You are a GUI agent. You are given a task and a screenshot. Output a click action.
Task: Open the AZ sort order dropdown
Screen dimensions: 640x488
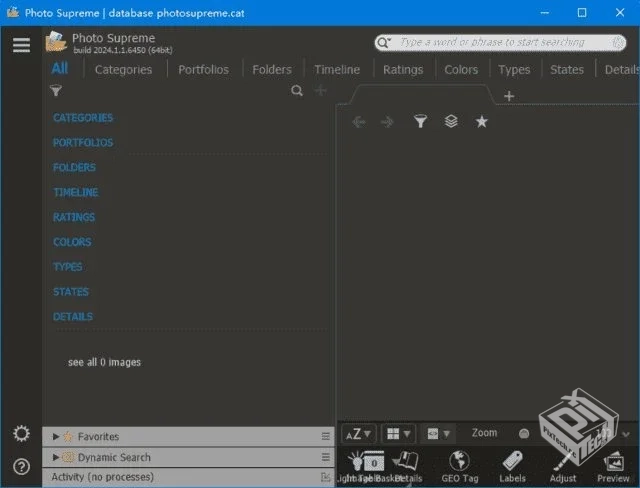pyautogui.click(x=358, y=434)
